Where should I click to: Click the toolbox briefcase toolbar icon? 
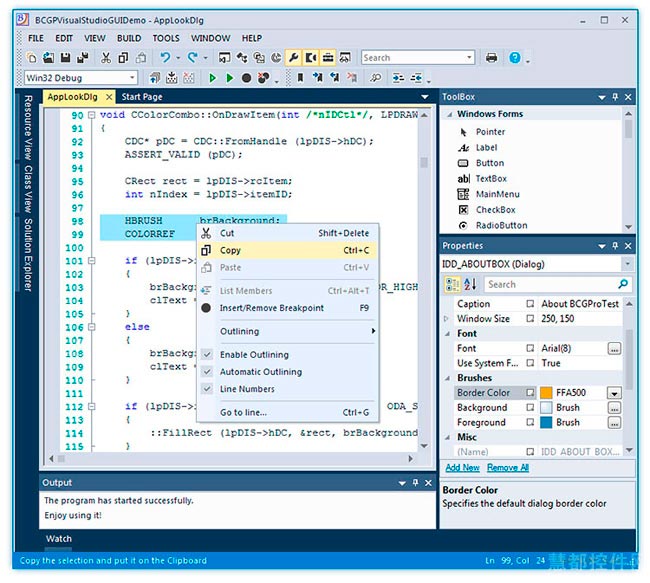coord(328,57)
